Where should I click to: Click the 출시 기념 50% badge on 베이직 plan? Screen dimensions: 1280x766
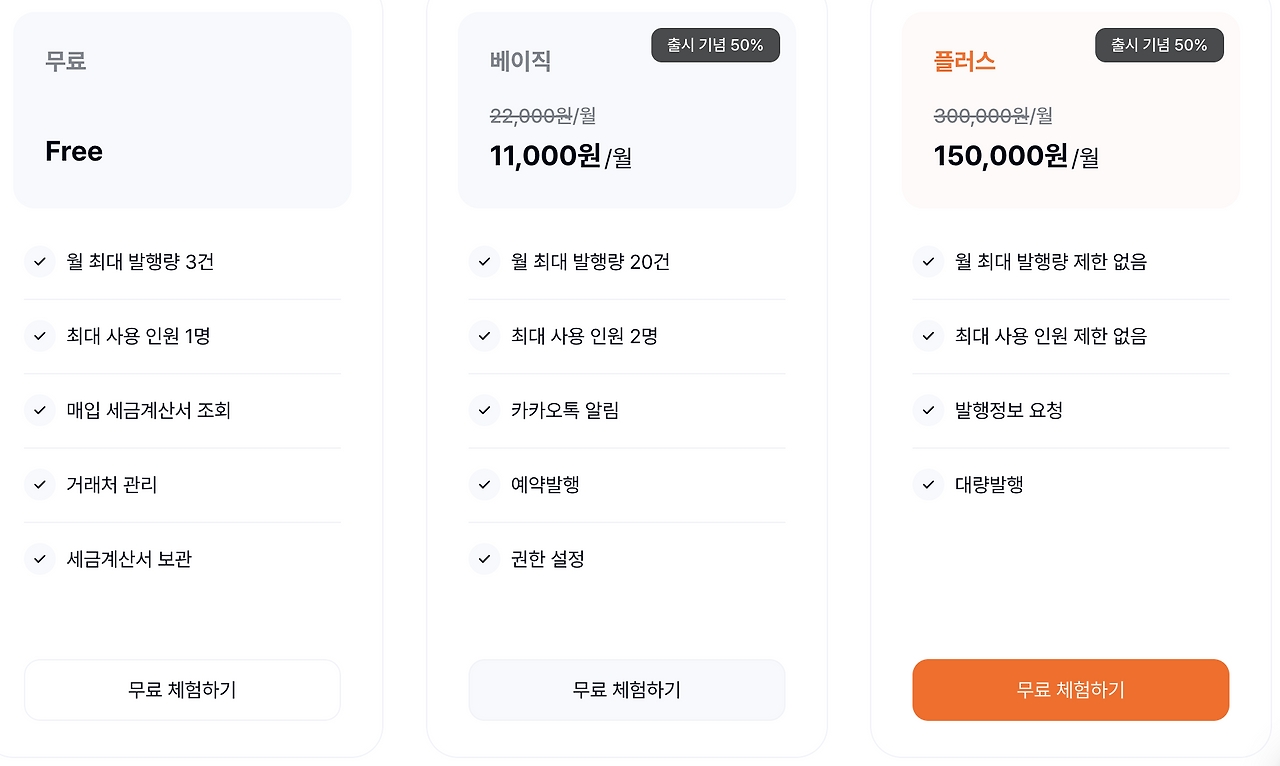(x=715, y=44)
